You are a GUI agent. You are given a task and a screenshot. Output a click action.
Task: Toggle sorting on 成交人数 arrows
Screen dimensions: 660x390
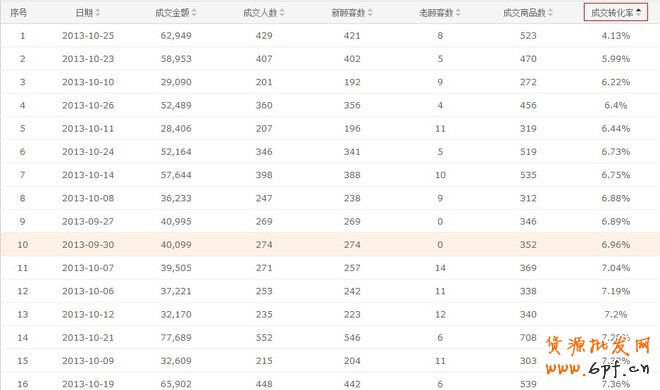[282, 13]
